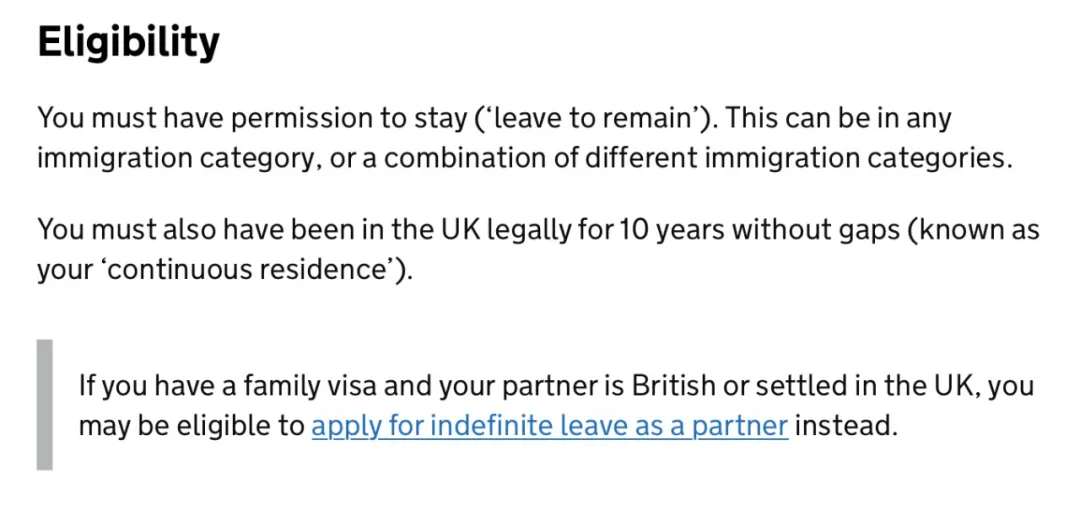1080x521 pixels.
Task: Open the 'apply for indefinite leave as a partner' link
Action: coord(549,426)
